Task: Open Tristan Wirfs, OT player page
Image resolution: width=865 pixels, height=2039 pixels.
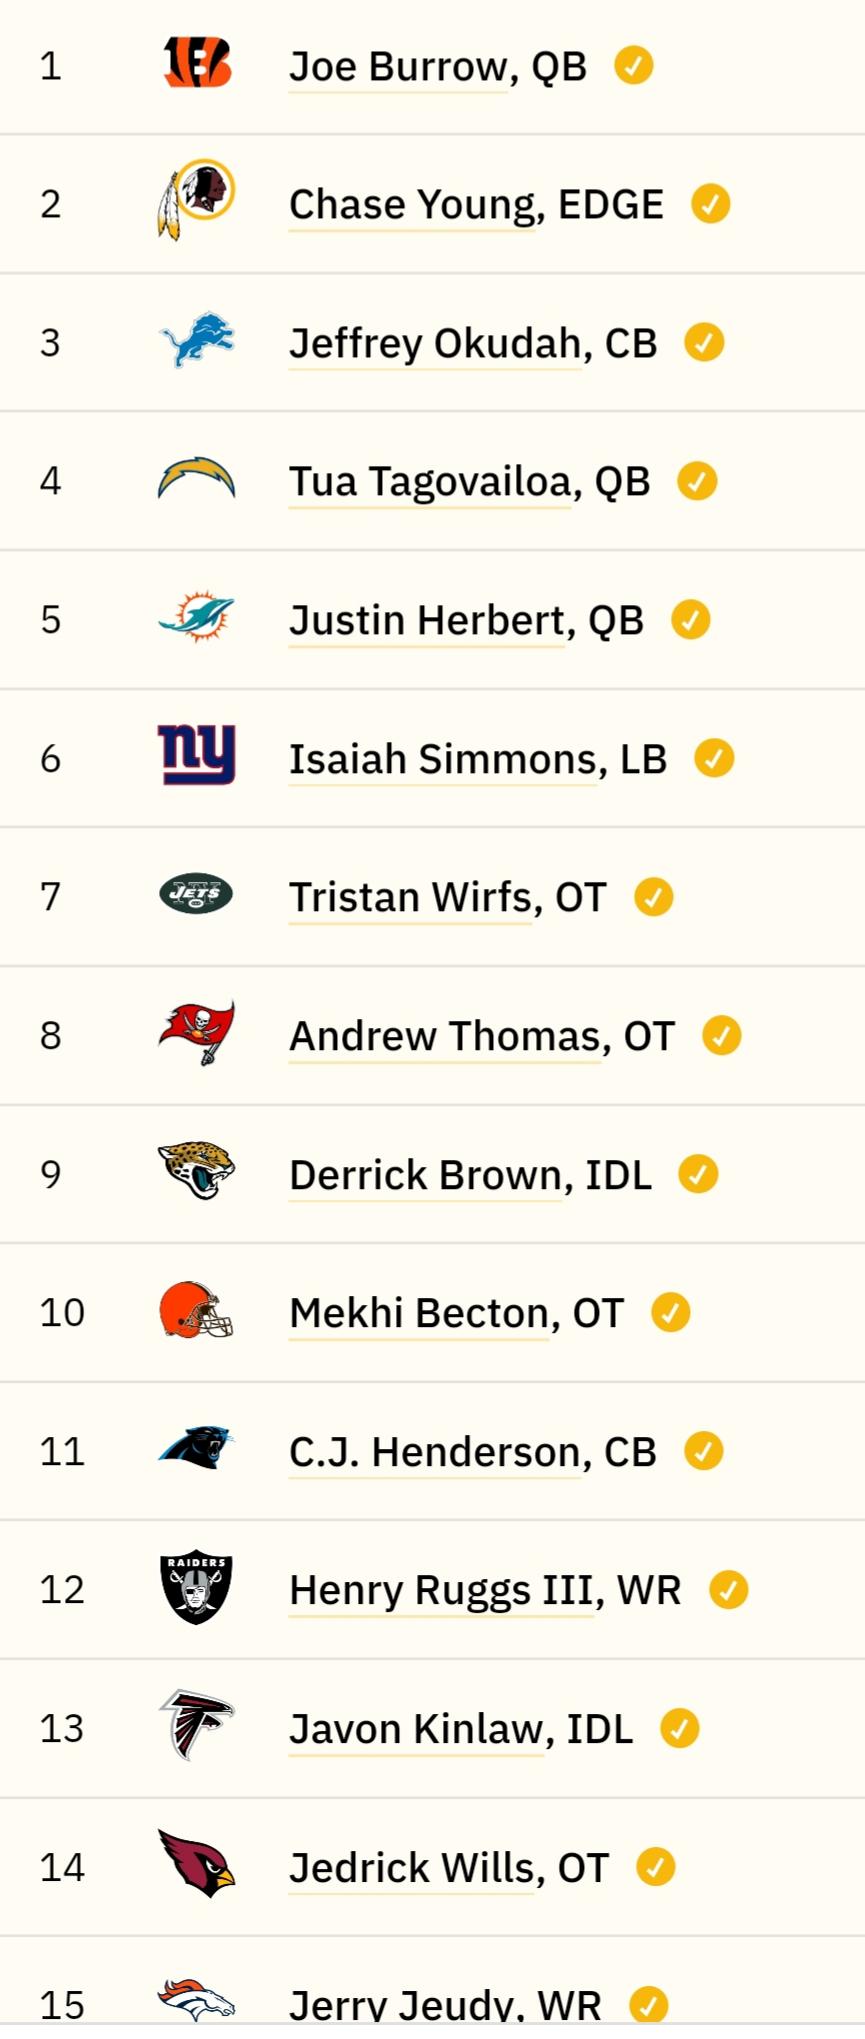Action: [448, 898]
